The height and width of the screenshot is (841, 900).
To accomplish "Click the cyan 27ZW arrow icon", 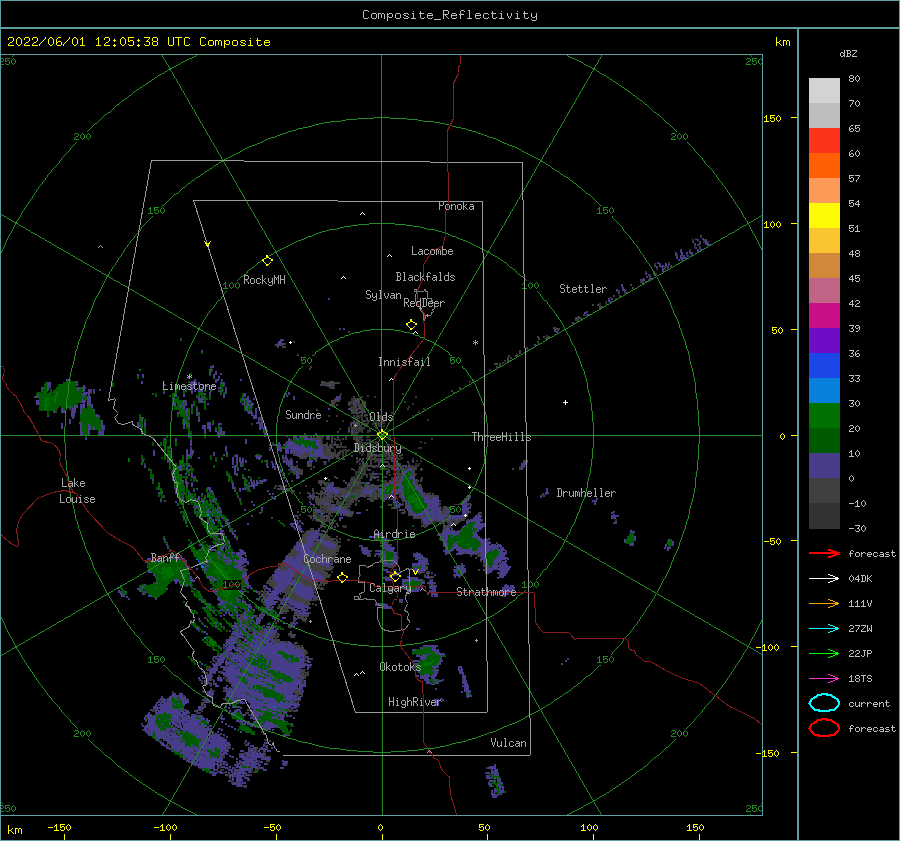I will coord(824,629).
